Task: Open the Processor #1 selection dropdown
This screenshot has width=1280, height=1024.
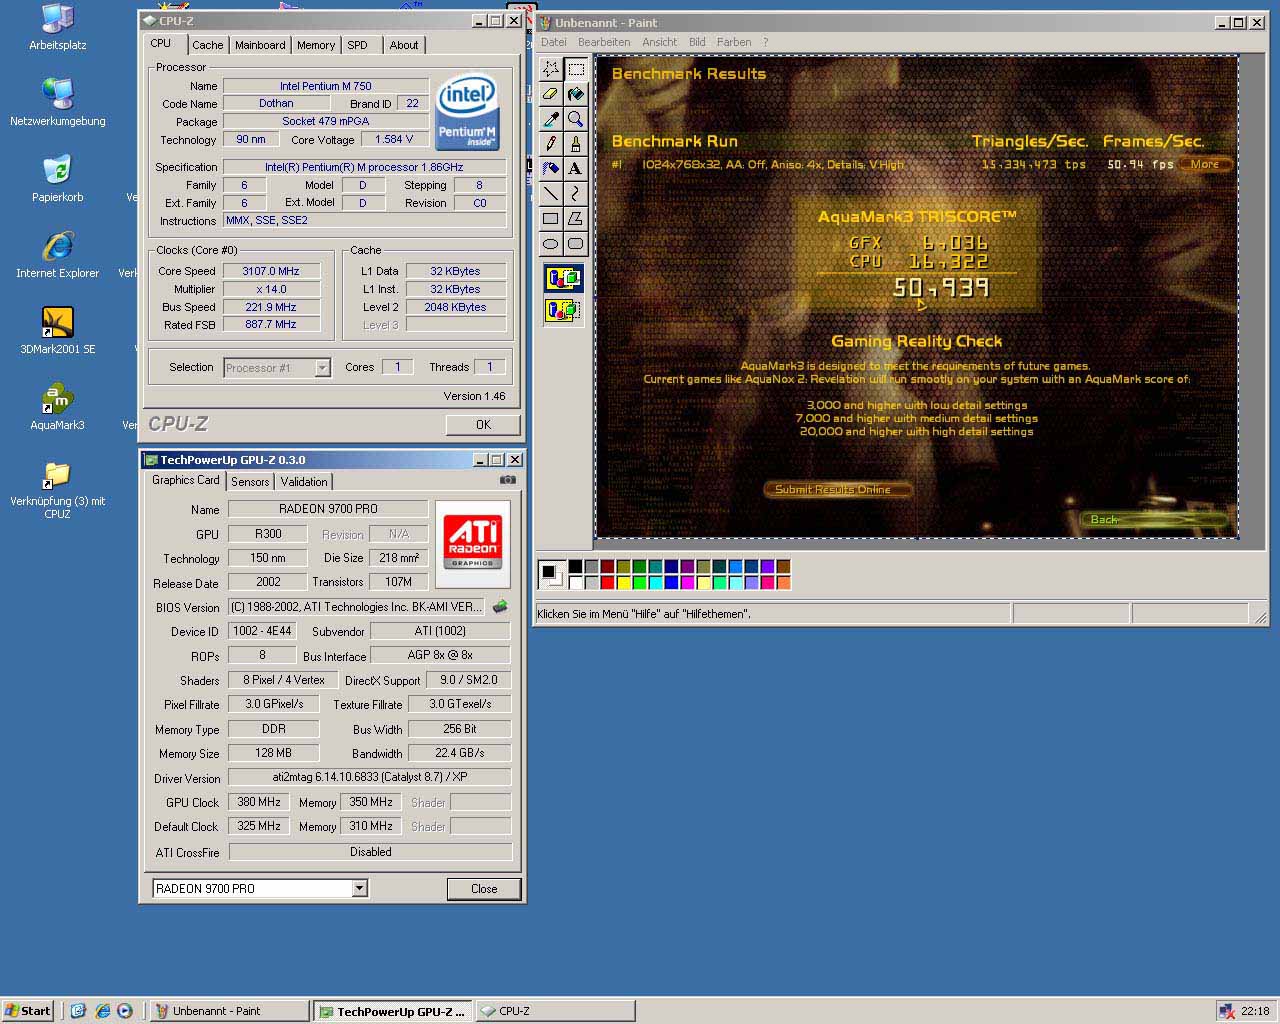Action: tap(322, 368)
